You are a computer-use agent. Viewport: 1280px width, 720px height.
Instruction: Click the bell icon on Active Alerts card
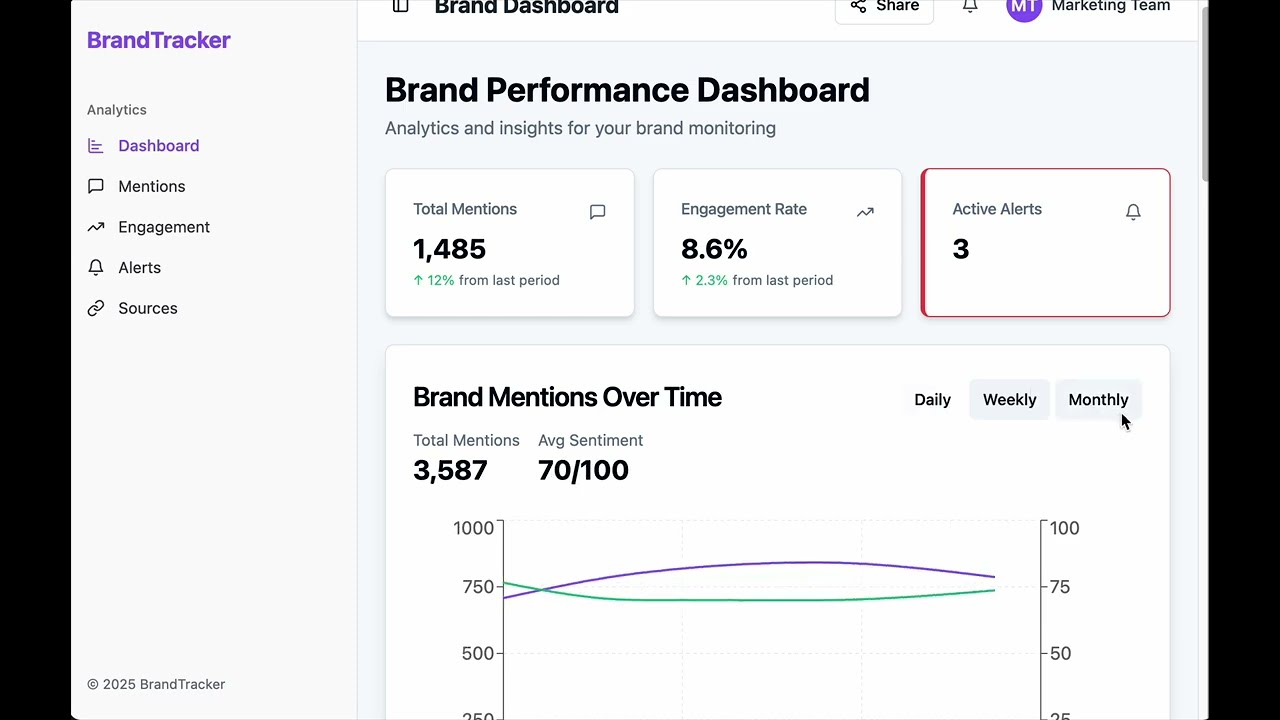pos(1133,212)
